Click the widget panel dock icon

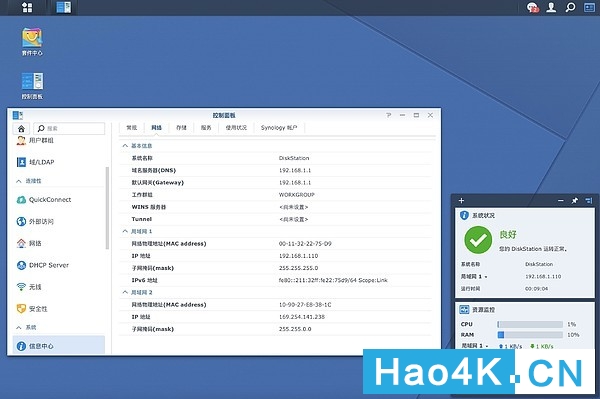click(x=589, y=200)
